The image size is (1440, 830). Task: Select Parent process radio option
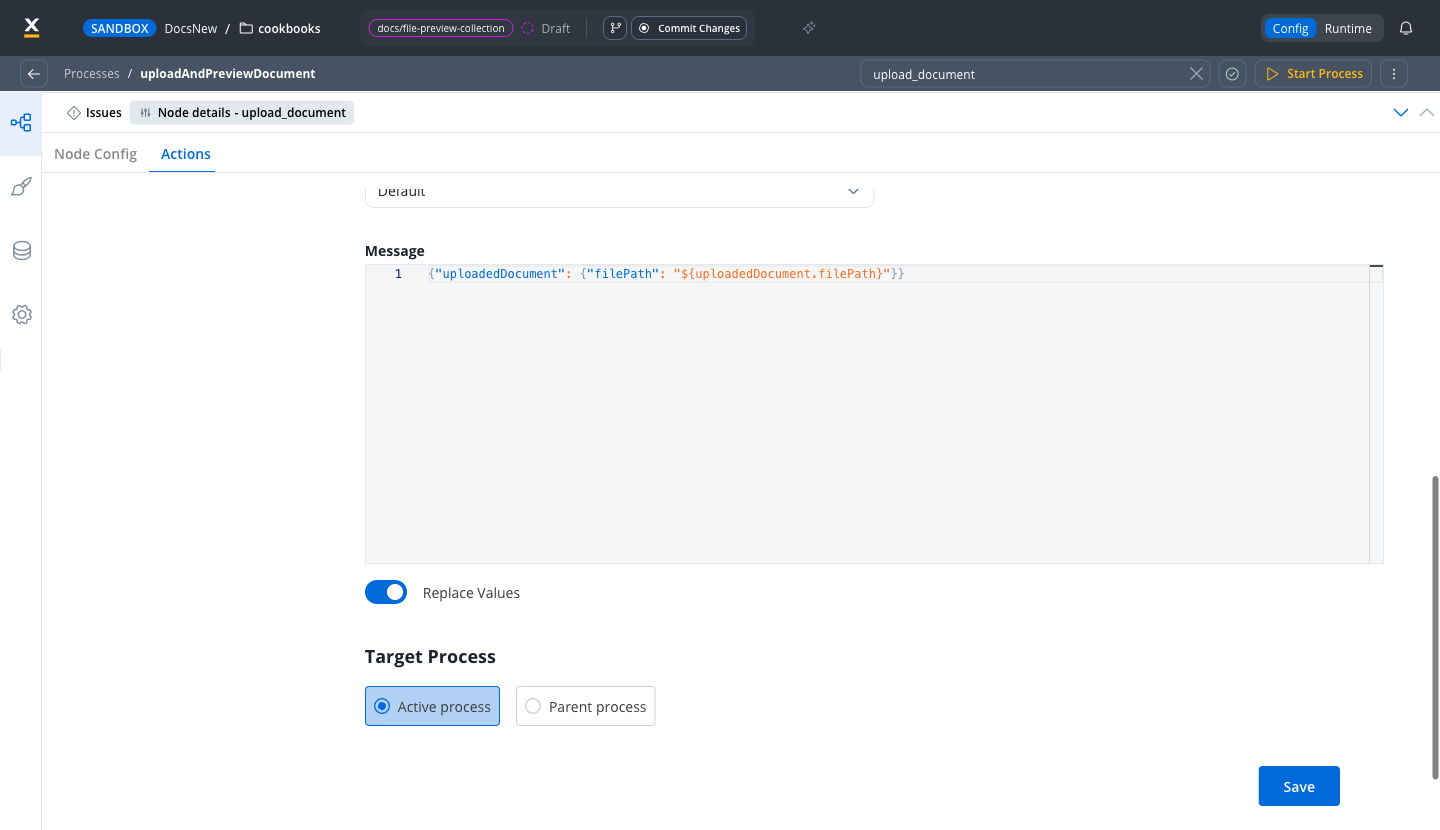(x=585, y=706)
